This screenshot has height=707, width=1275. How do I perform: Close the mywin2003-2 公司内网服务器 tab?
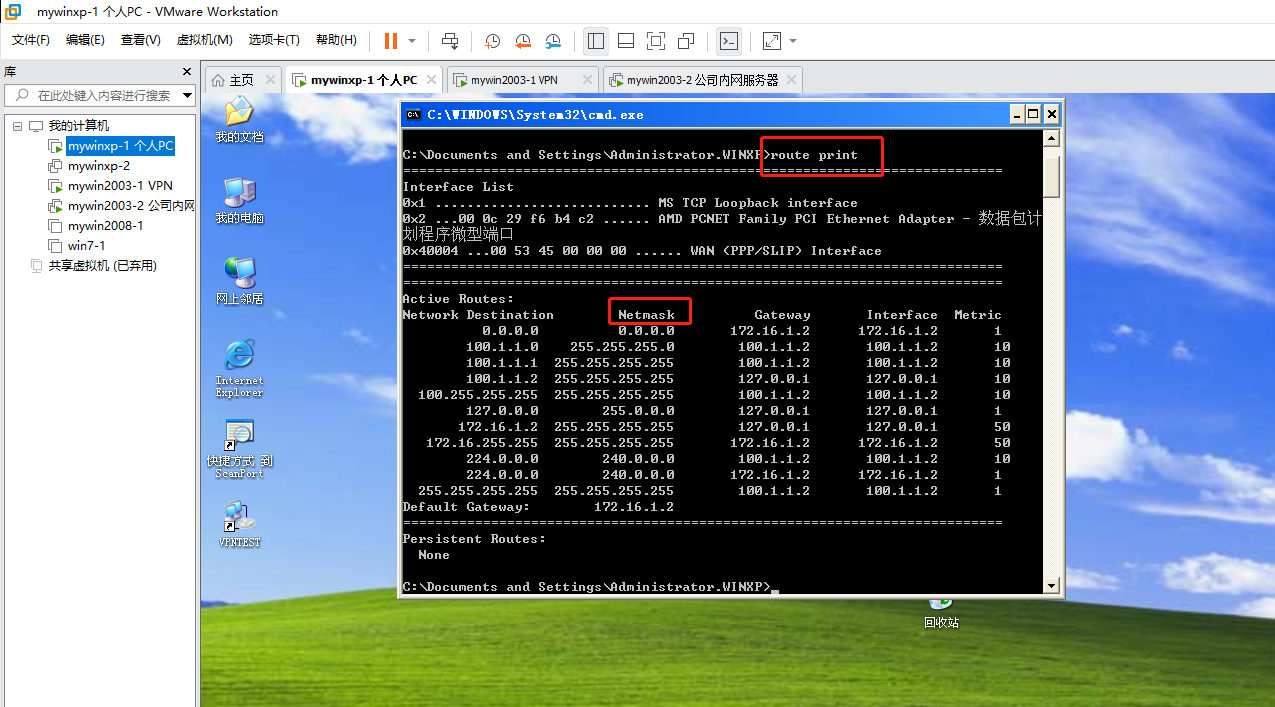pos(791,80)
